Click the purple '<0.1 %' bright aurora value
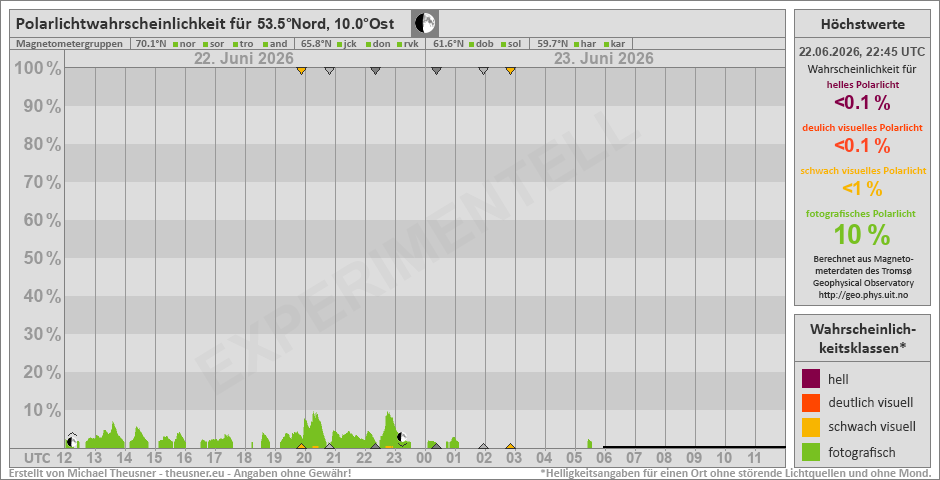 [x=863, y=102]
